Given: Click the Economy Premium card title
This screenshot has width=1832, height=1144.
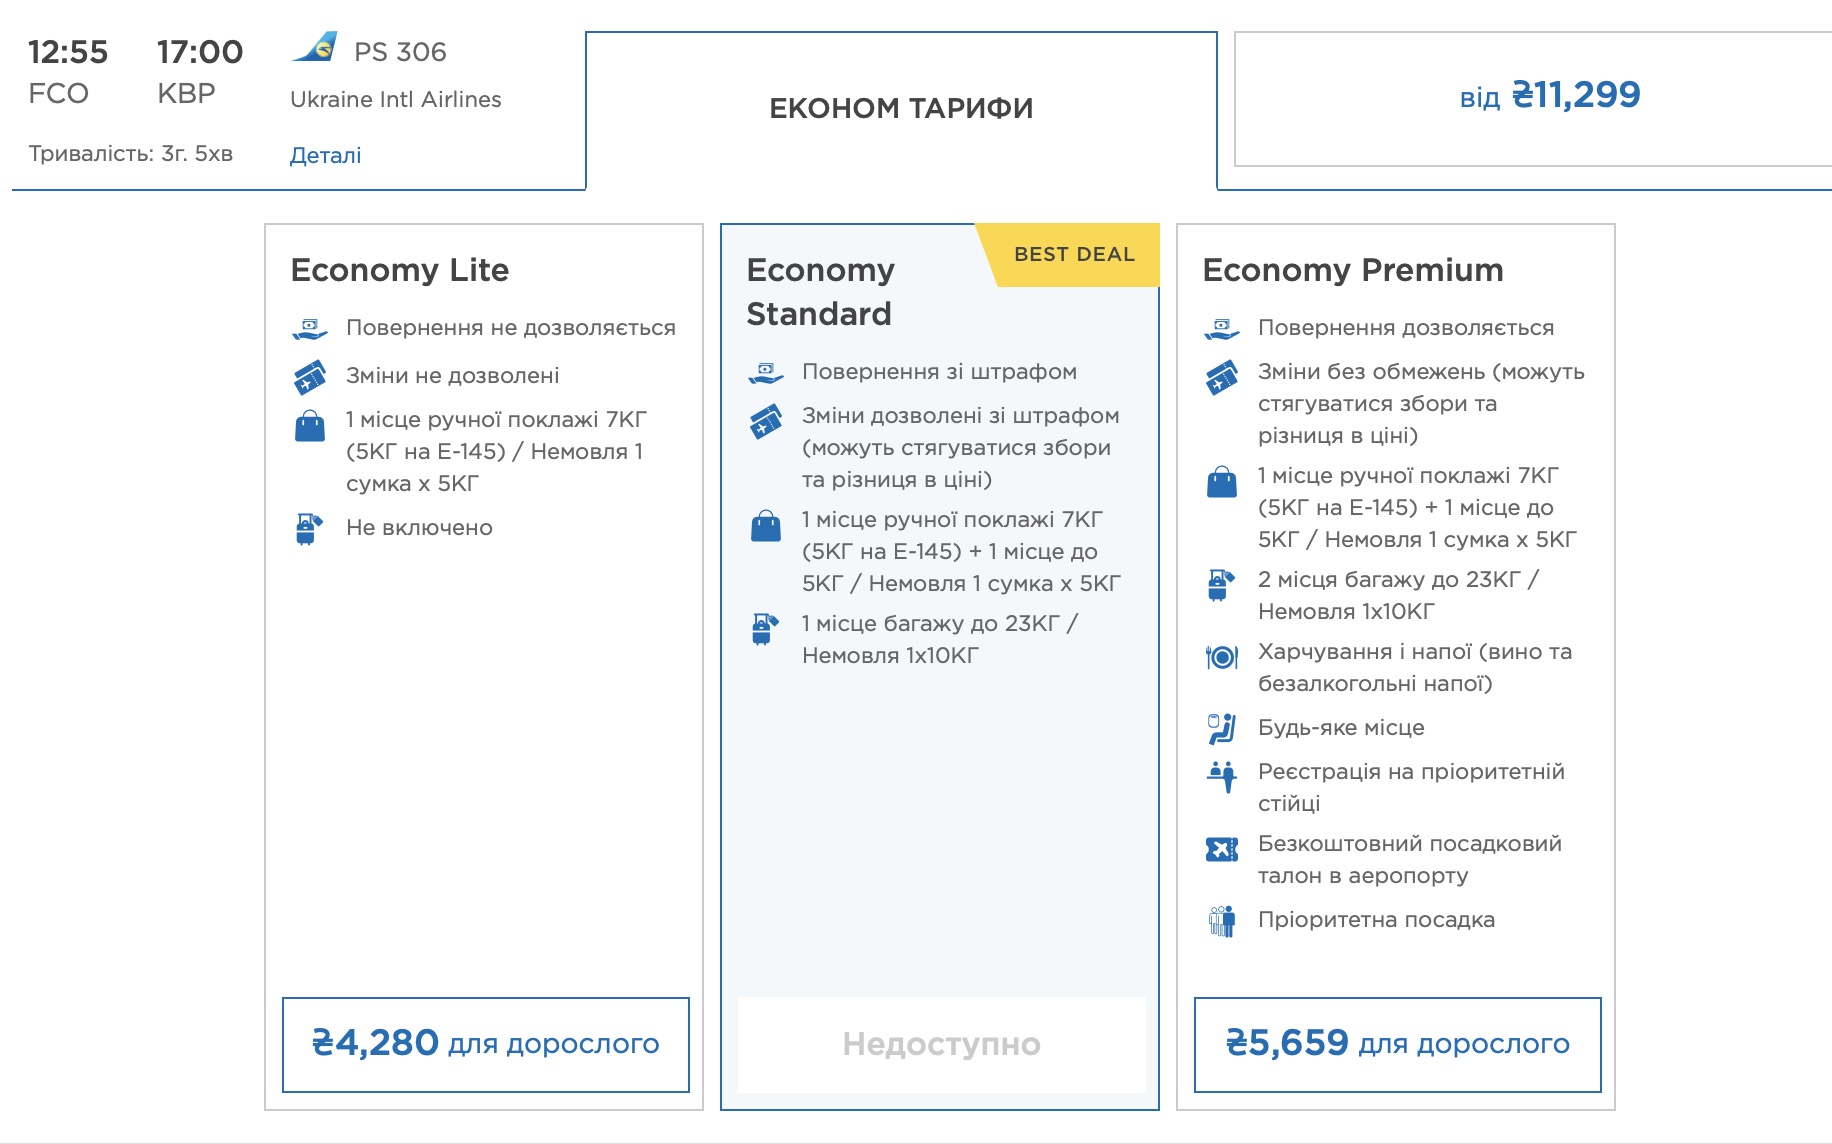Looking at the screenshot, I should coord(1352,270).
